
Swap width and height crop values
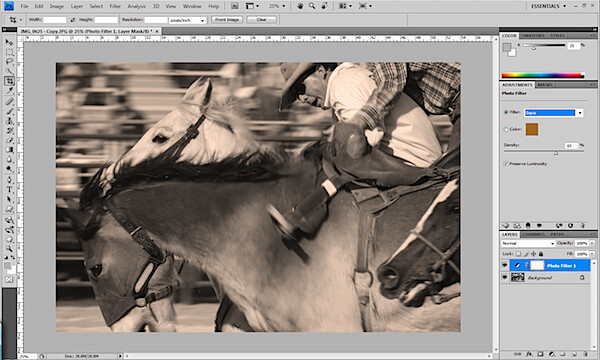coord(73,20)
